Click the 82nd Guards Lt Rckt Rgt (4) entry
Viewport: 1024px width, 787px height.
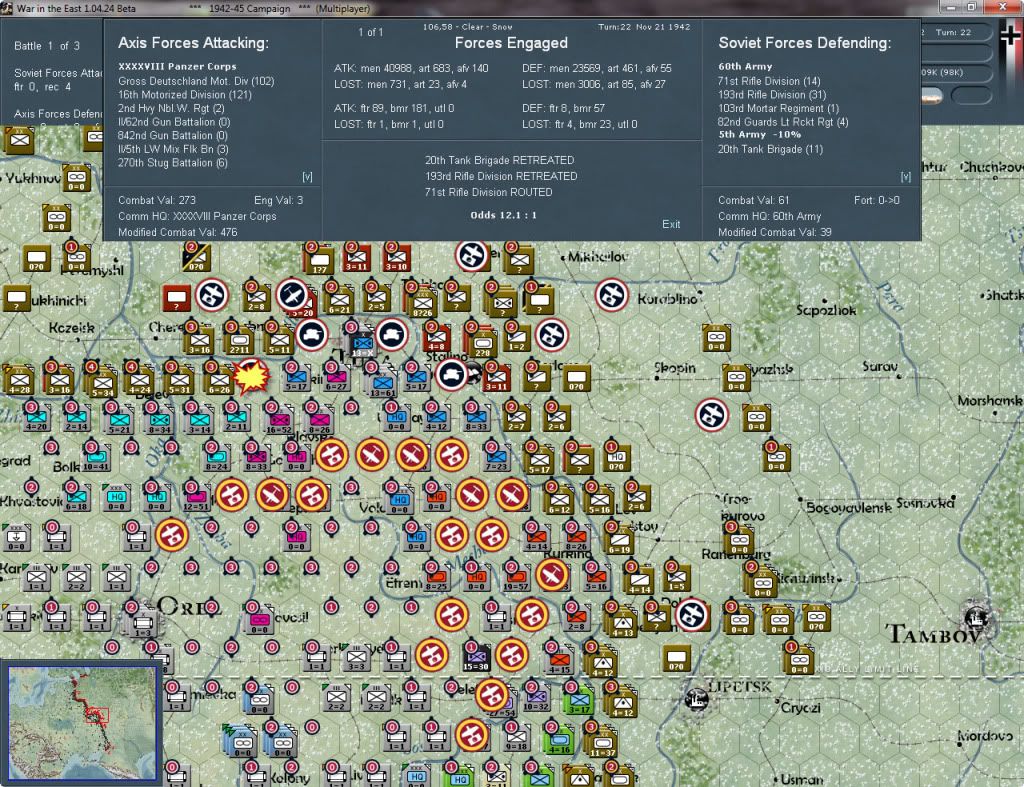pos(782,122)
